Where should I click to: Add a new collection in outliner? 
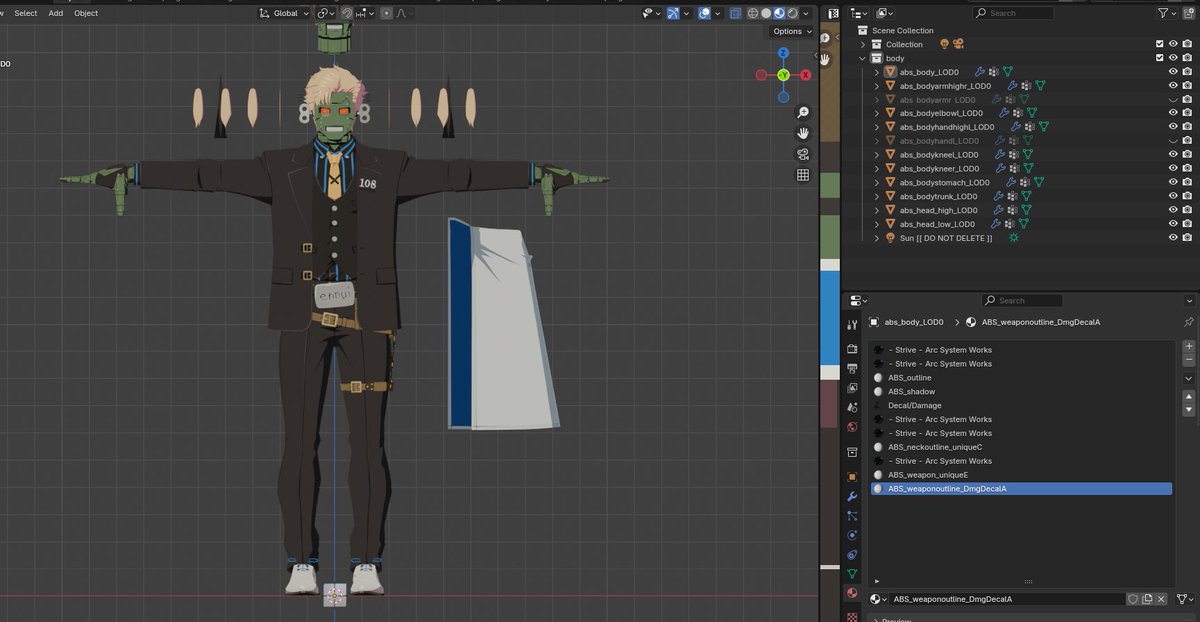coord(1189,13)
